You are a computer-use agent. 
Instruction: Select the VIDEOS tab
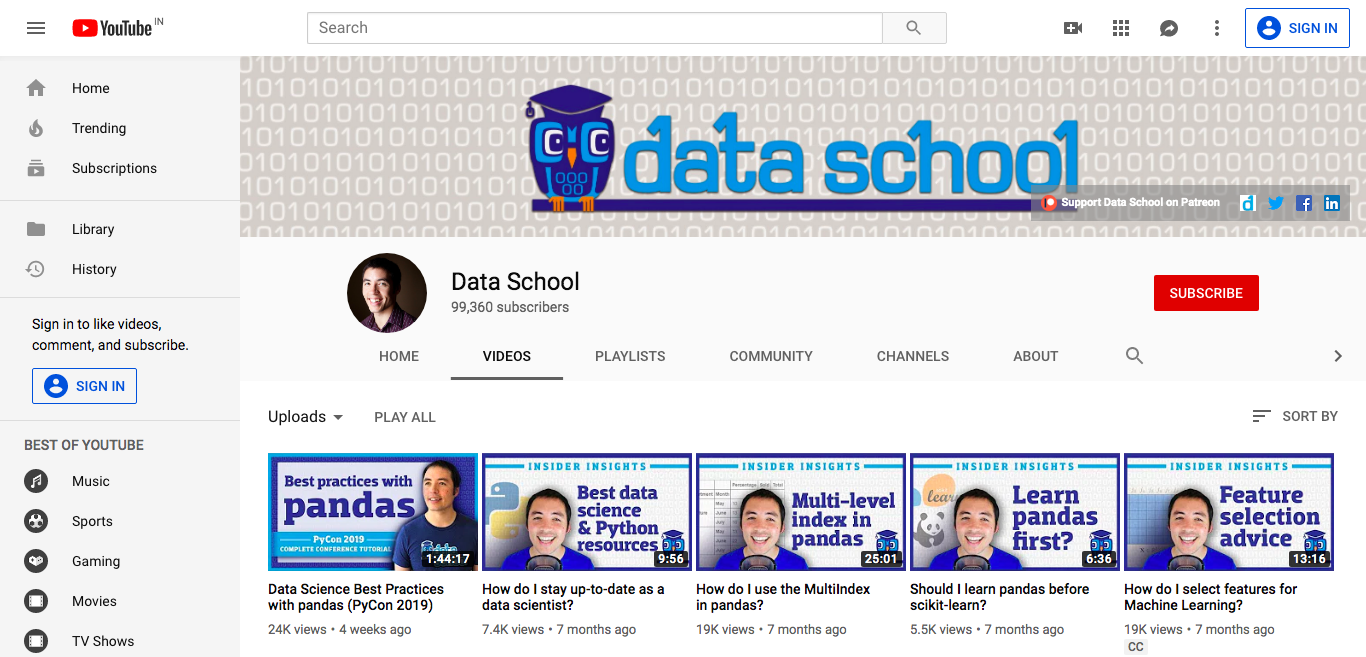507,356
